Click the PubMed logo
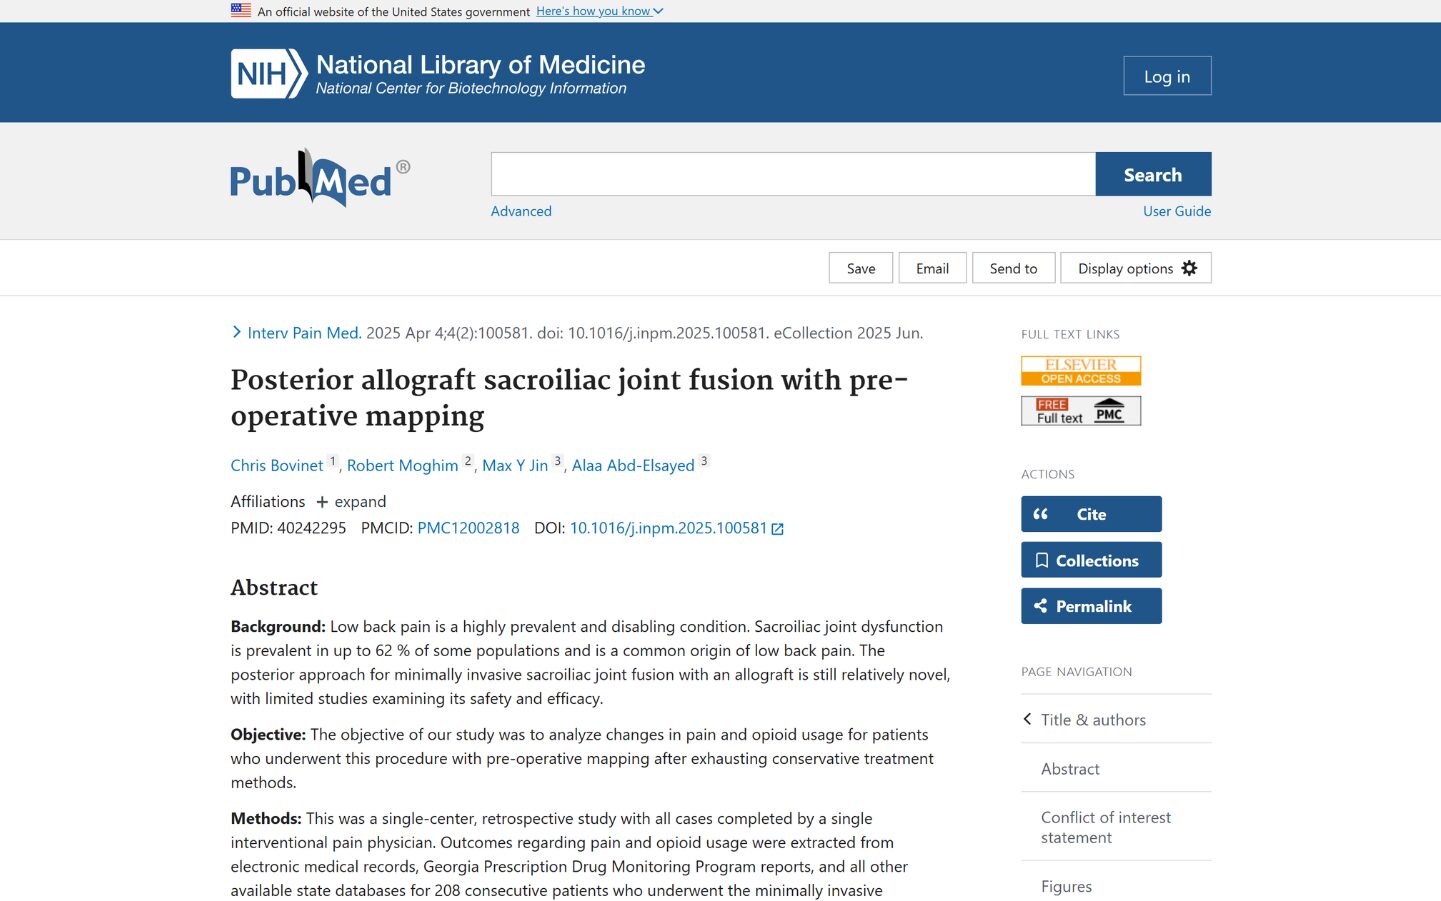 click(x=320, y=179)
